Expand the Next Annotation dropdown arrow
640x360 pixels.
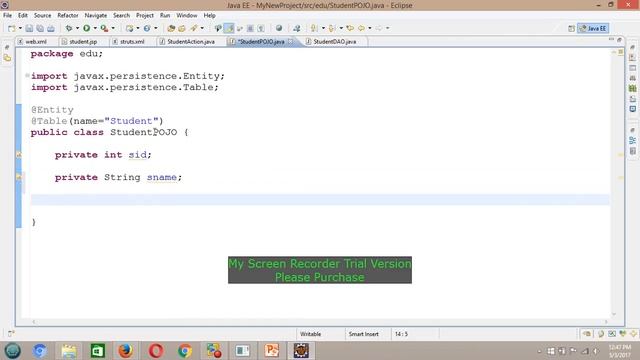[x=323, y=28]
